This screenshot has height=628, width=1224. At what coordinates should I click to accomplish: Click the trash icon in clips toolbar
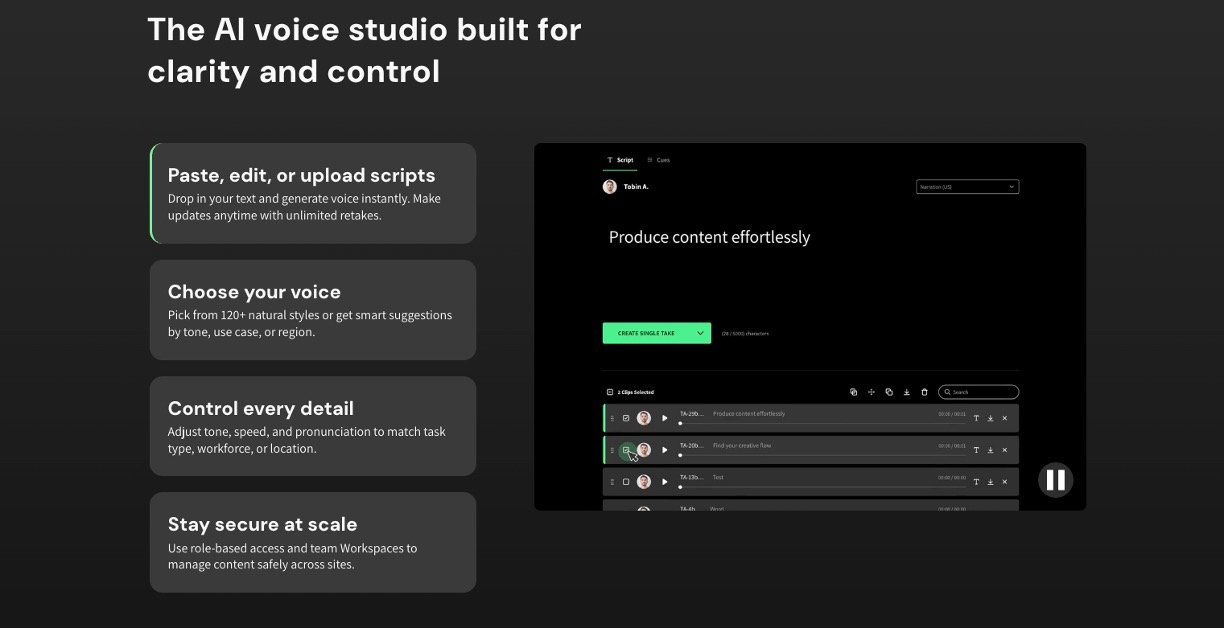[924, 392]
